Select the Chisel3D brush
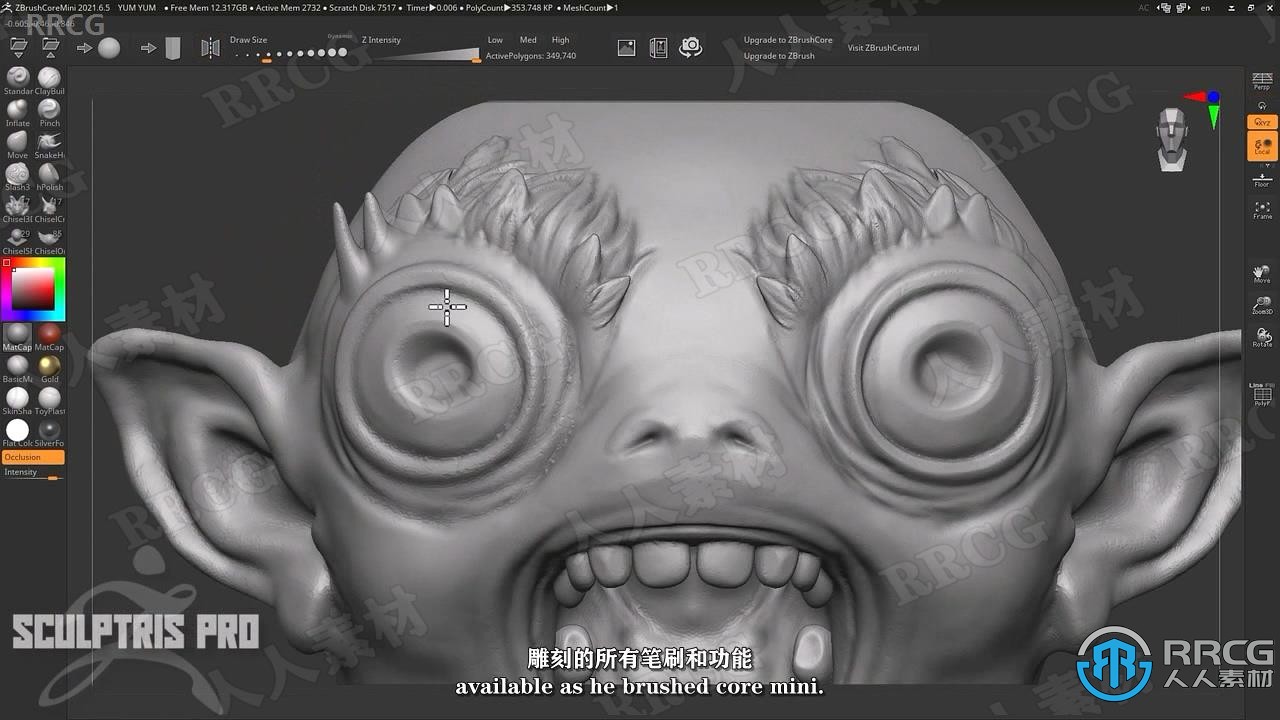1280x720 pixels. click(18, 210)
